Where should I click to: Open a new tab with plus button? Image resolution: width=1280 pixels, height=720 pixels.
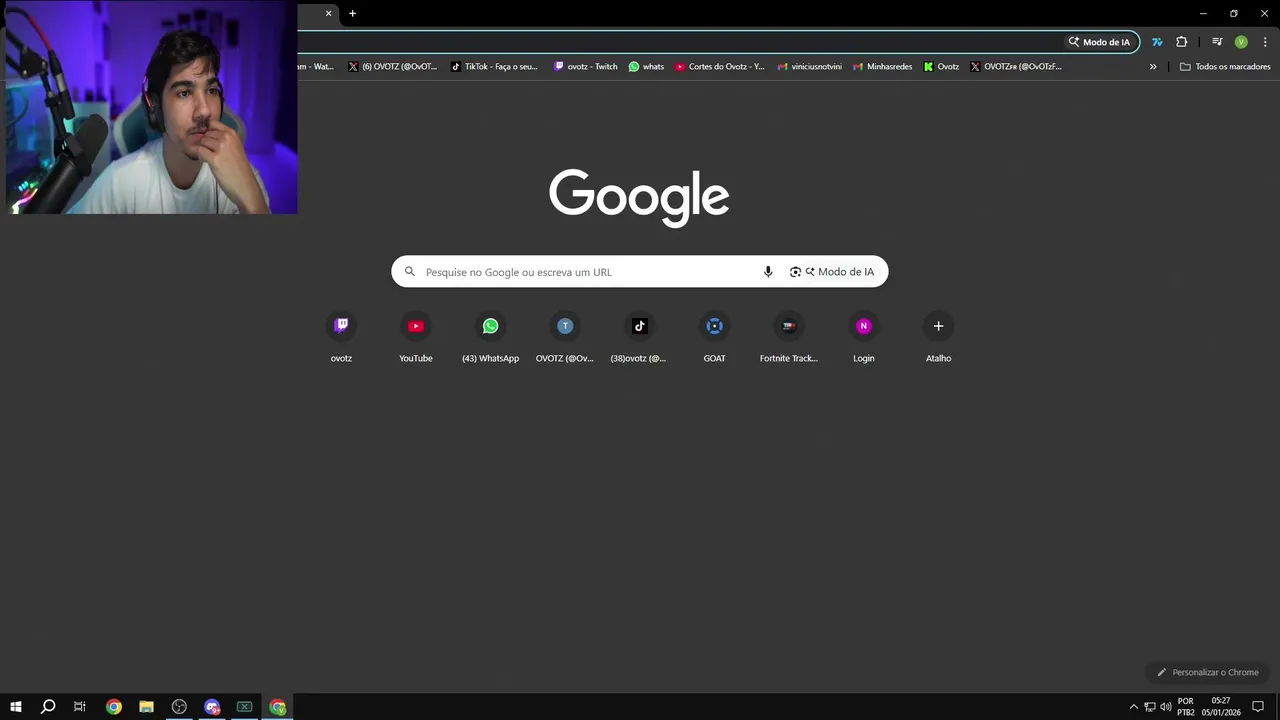pos(352,13)
